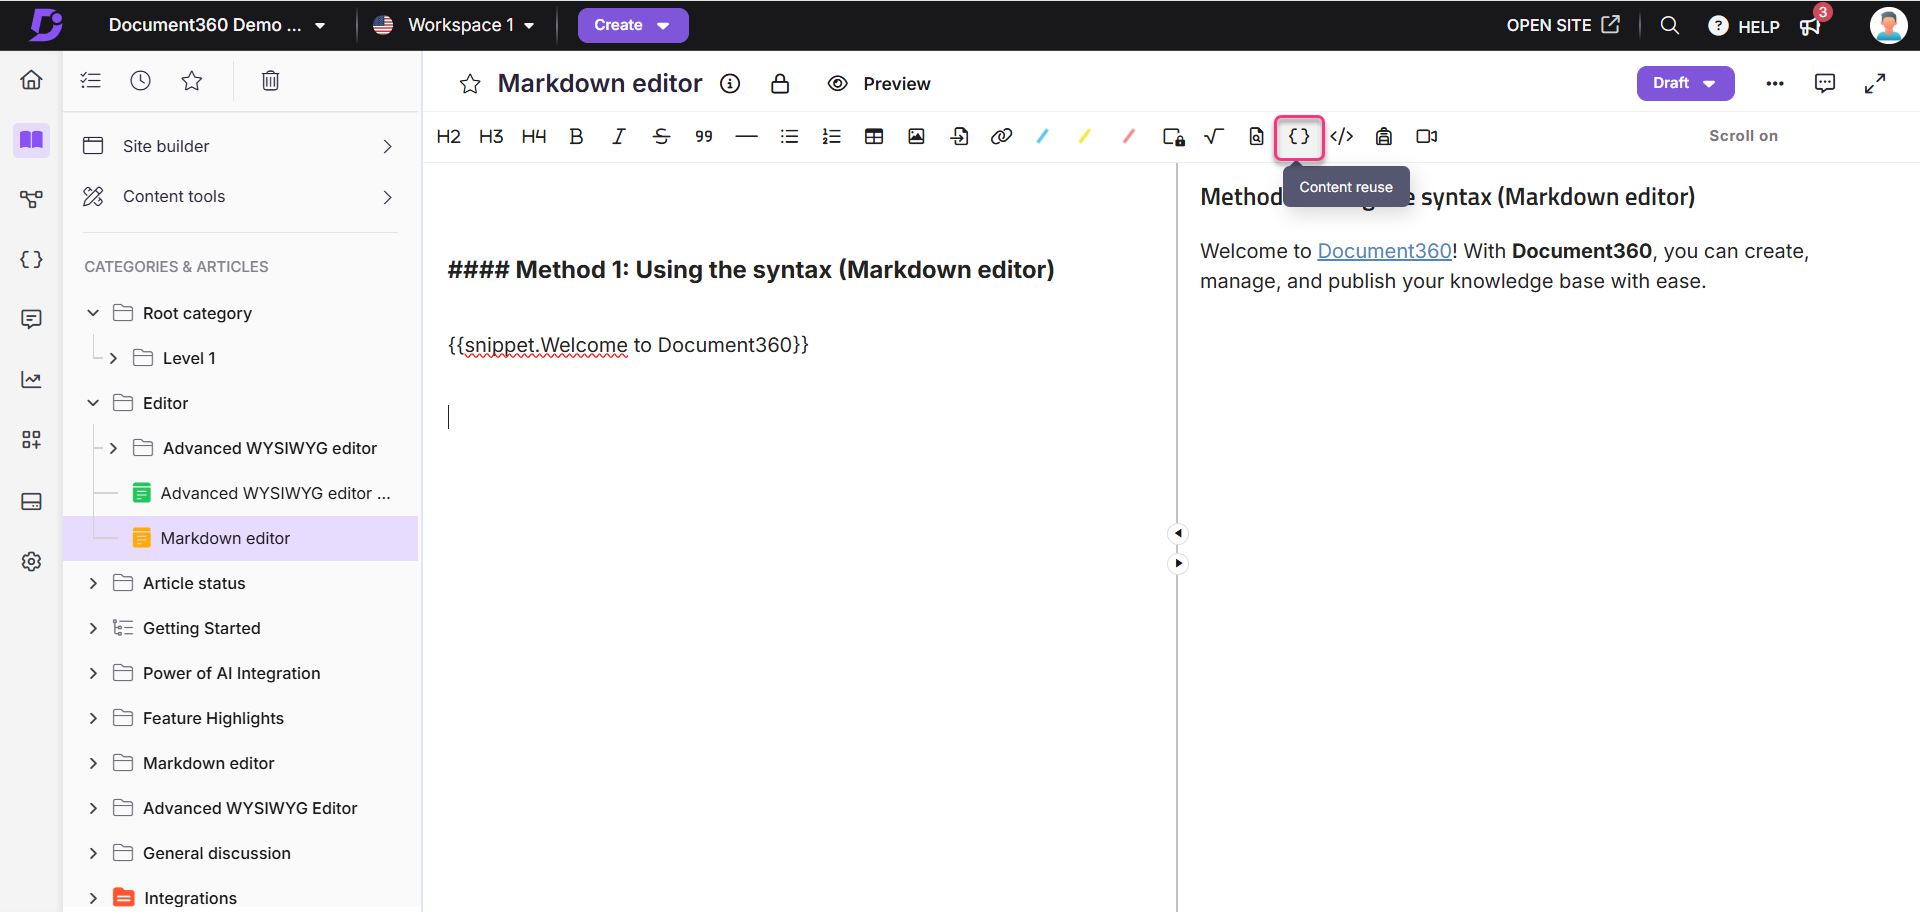Insert a video
This screenshot has width=1920, height=912.
[x=1427, y=136]
